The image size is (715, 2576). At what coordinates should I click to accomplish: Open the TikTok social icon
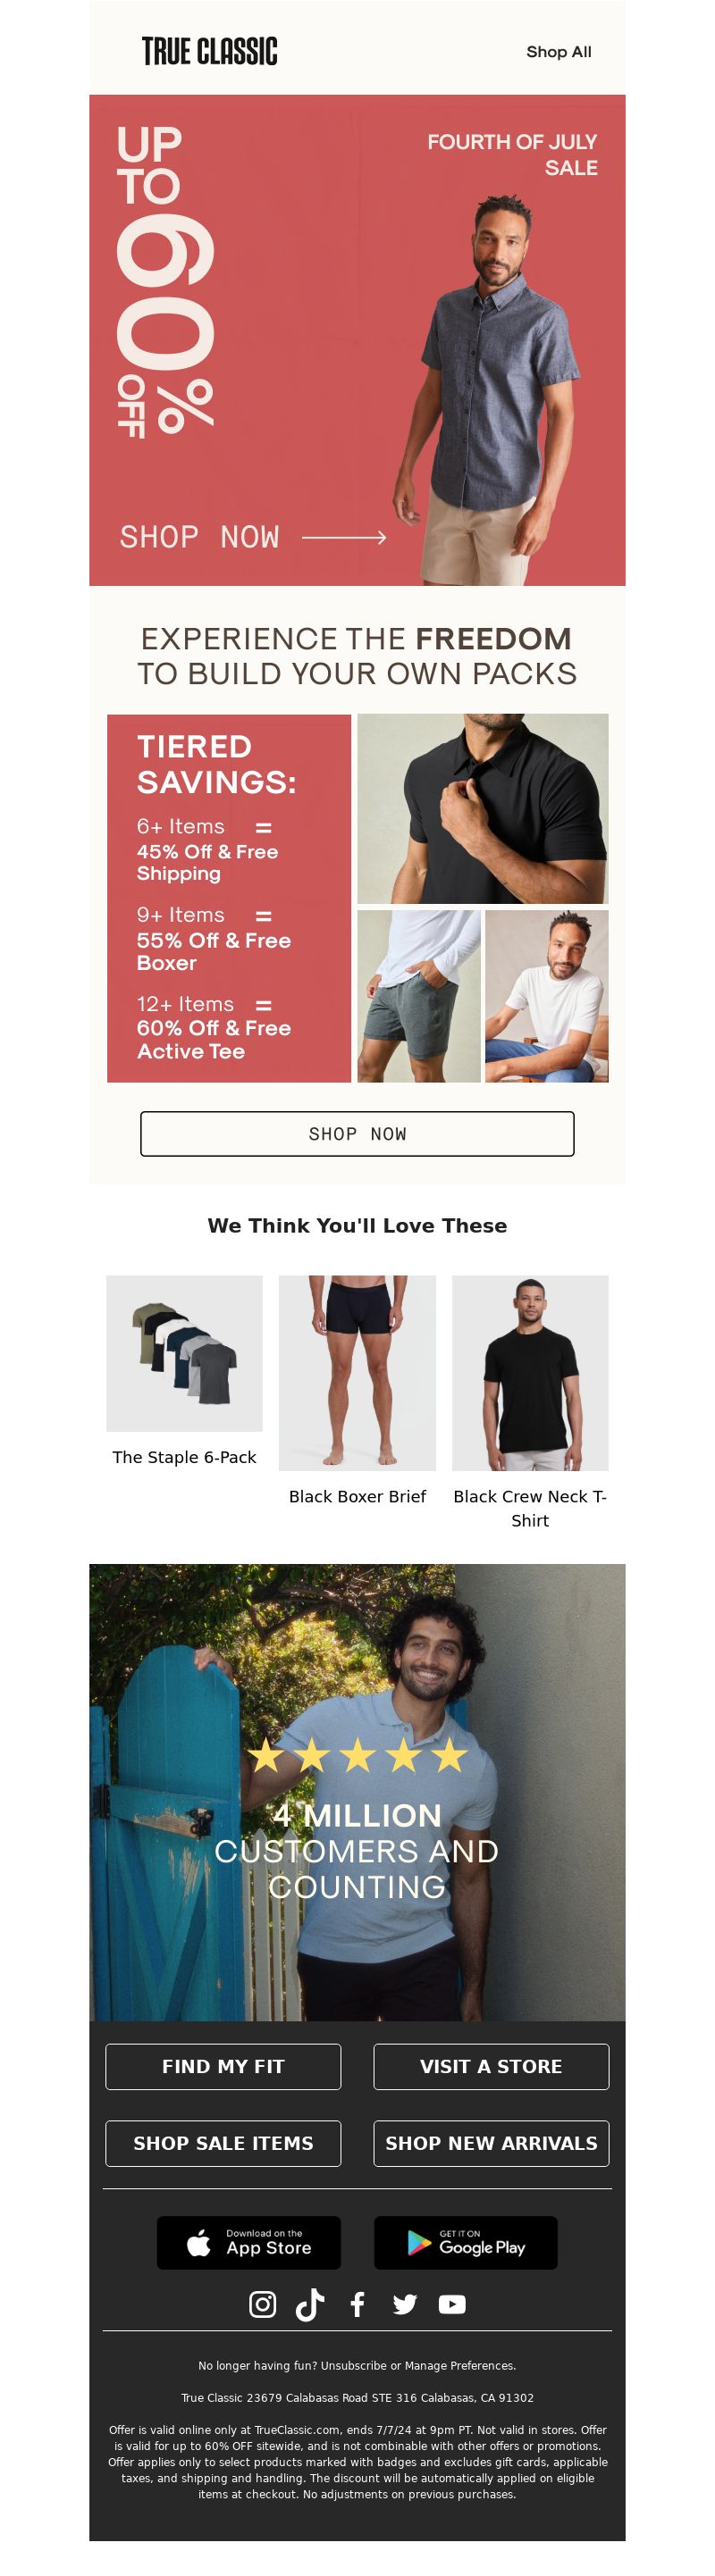(x=310, y=2305)
